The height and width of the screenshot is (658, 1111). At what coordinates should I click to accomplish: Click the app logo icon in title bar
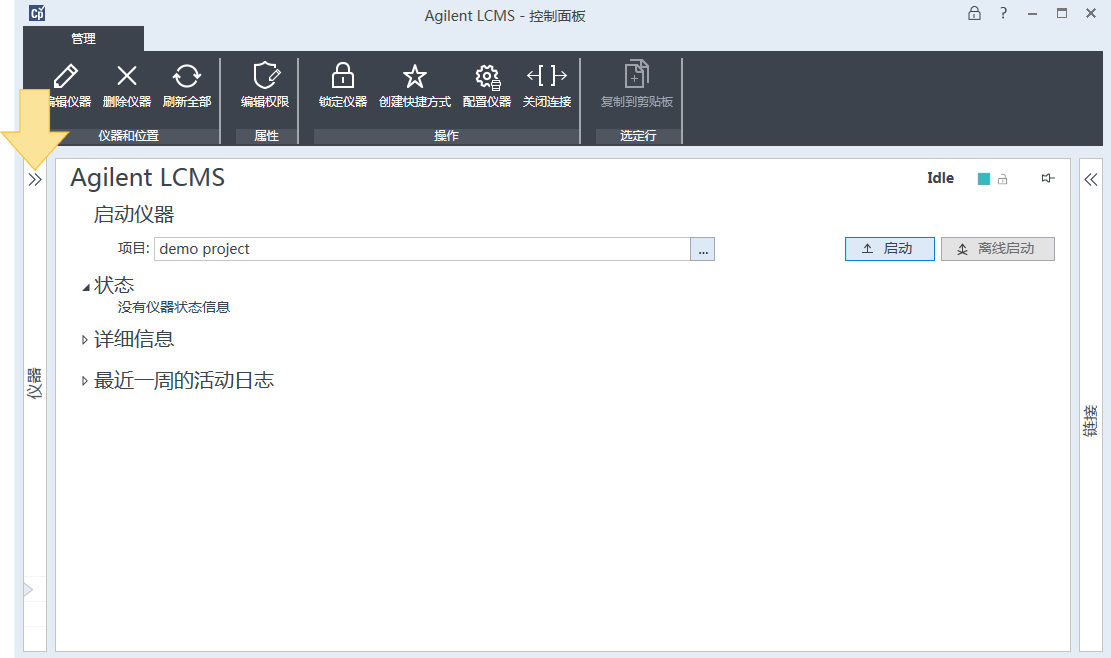(37, 13)
